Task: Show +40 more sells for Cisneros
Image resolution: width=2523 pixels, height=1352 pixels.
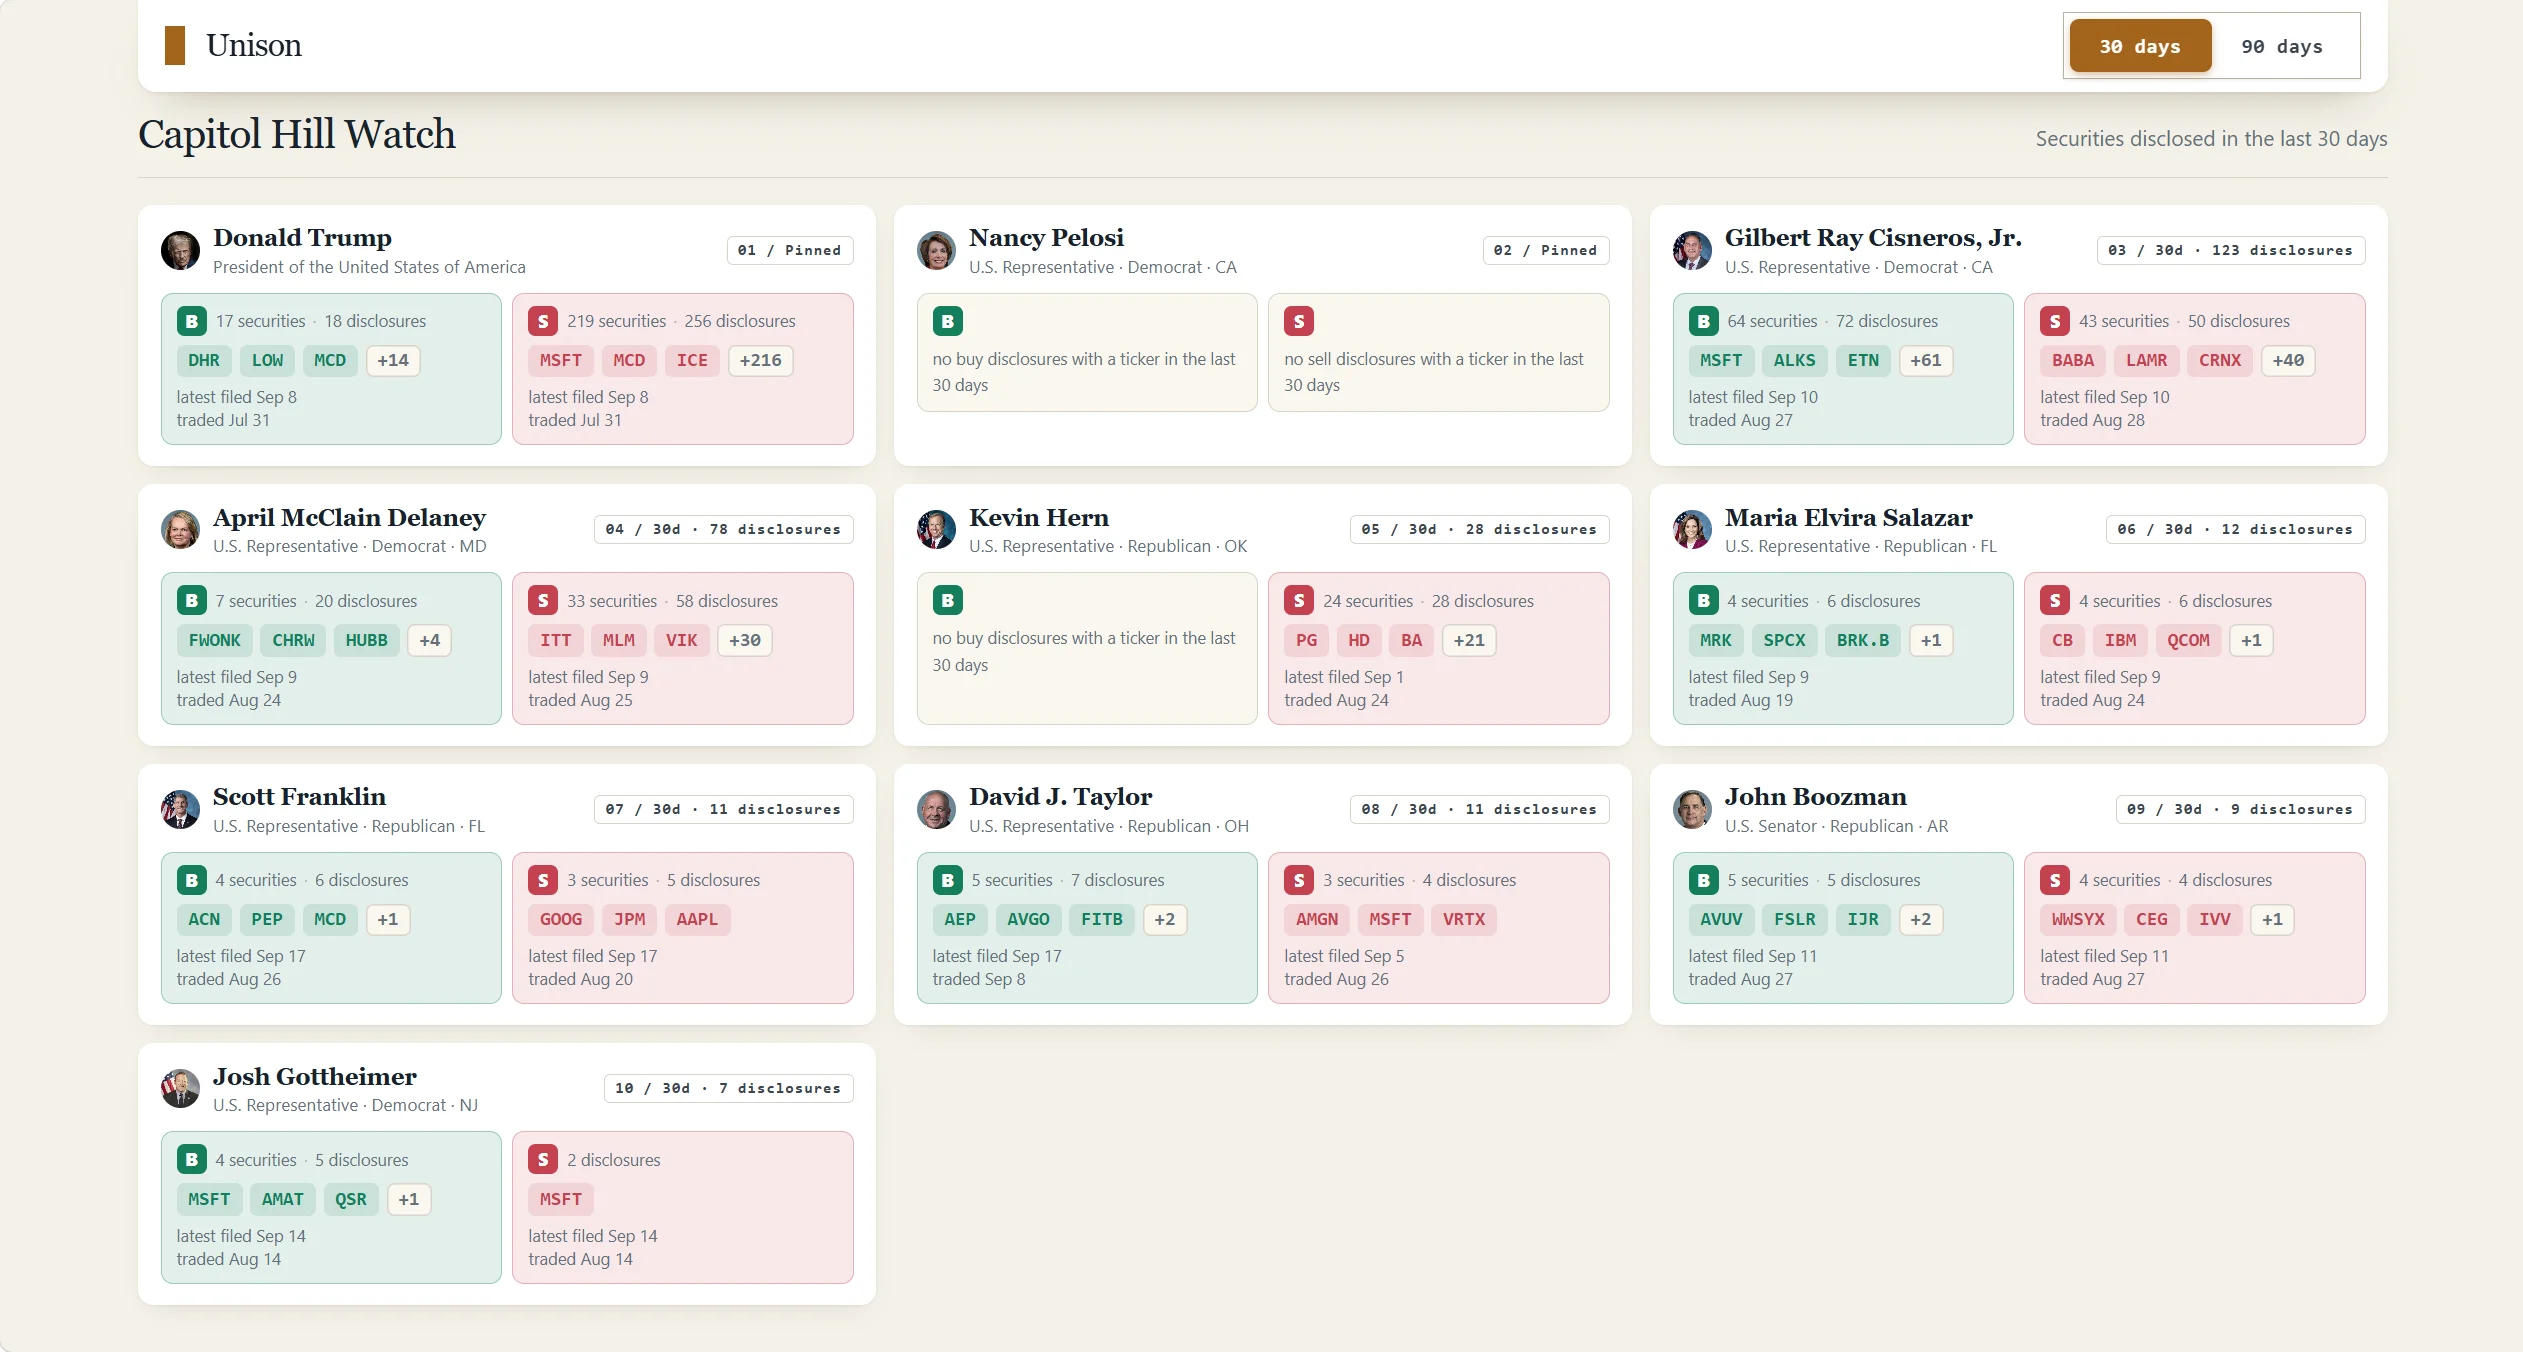Action: (2288, 360)
